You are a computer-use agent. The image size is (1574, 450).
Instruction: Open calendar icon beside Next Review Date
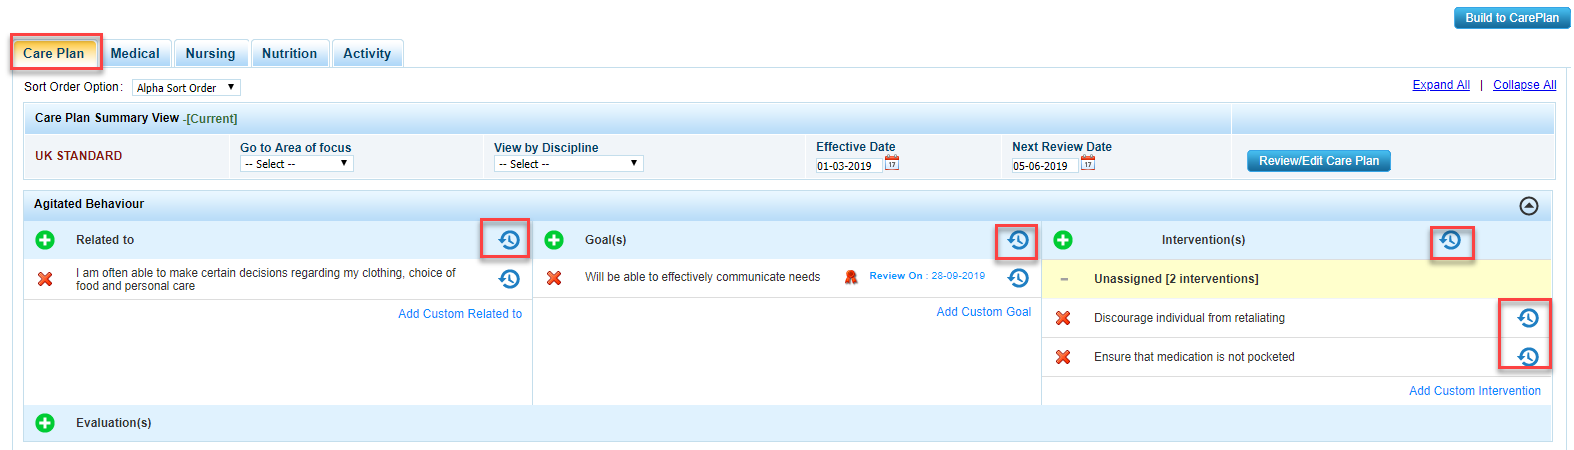tap(1088, 164)
